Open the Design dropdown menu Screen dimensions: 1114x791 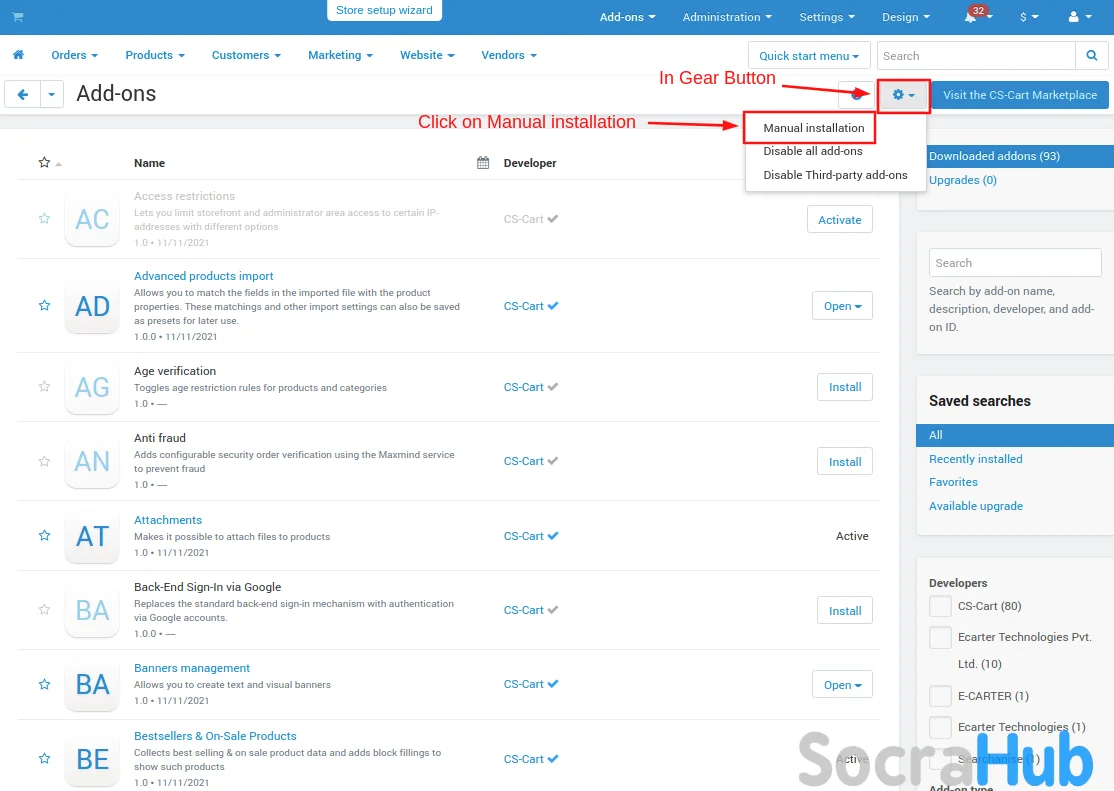coord(906,17)
